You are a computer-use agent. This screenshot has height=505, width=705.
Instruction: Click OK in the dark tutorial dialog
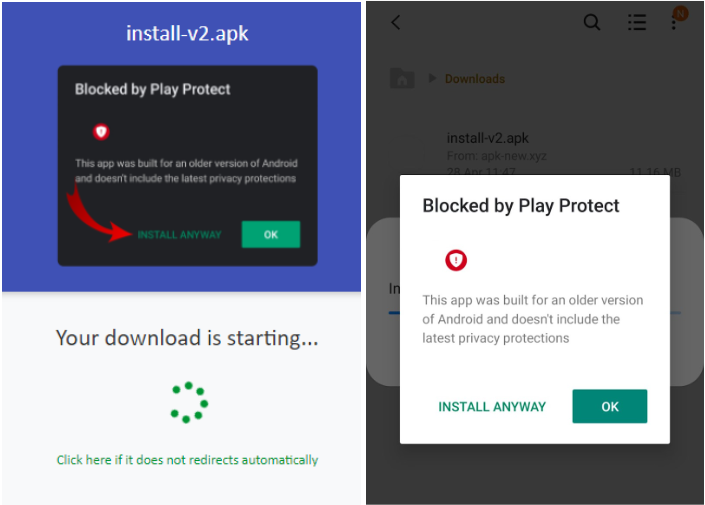coord(271,235)
